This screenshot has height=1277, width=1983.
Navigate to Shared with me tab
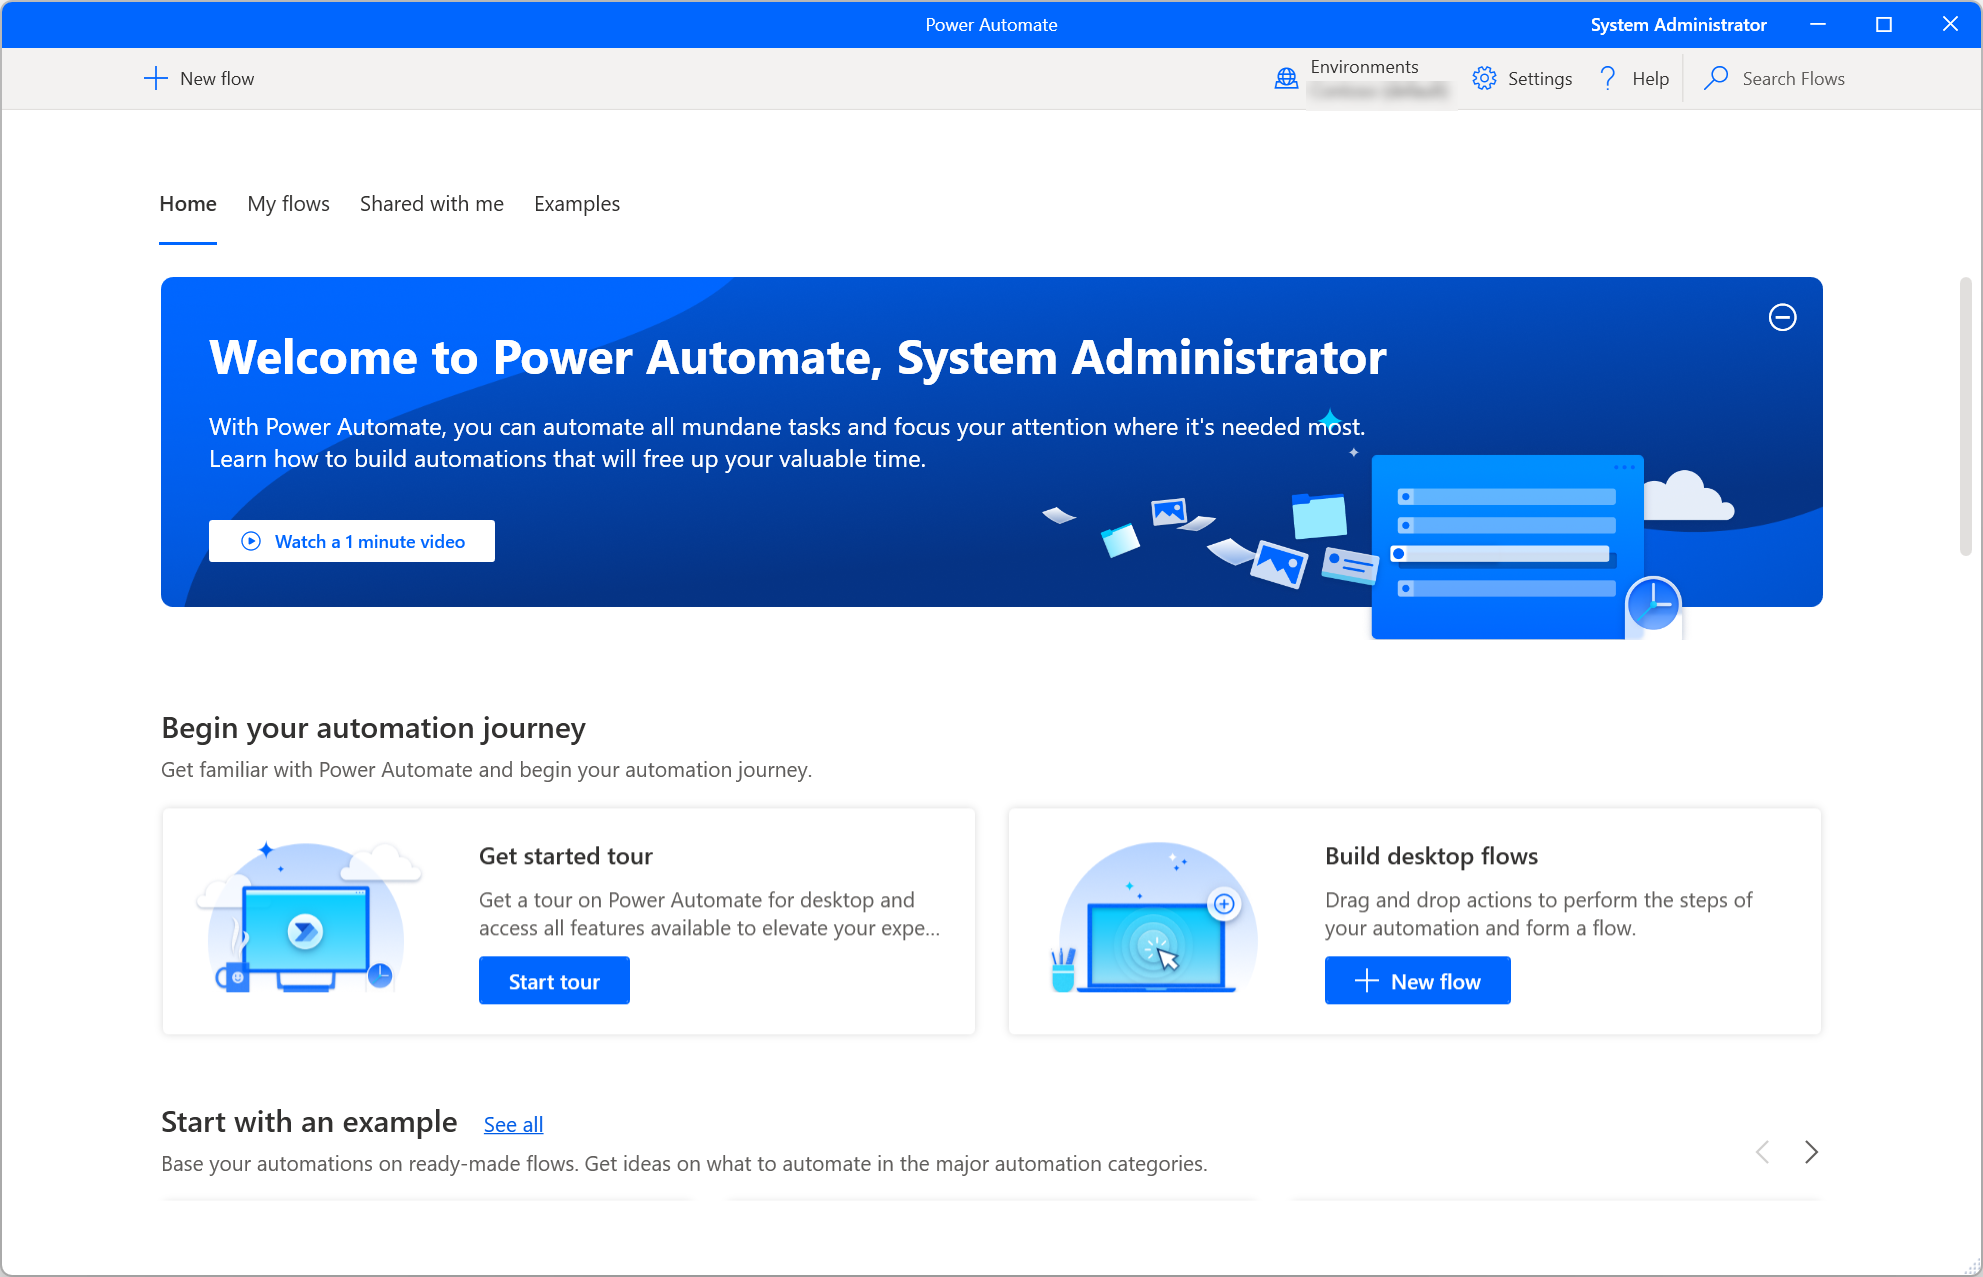point(431,204)
